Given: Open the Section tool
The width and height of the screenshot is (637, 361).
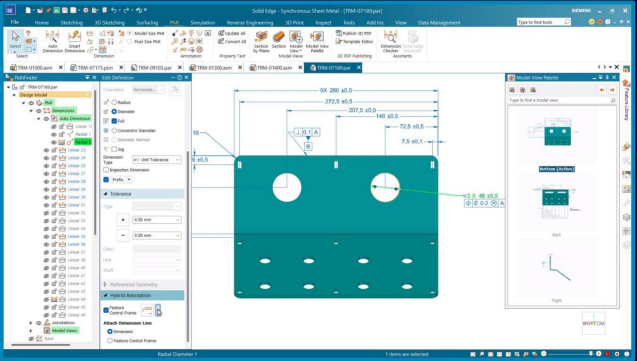Looking at the screenshot, I should (x=279, y=40).
